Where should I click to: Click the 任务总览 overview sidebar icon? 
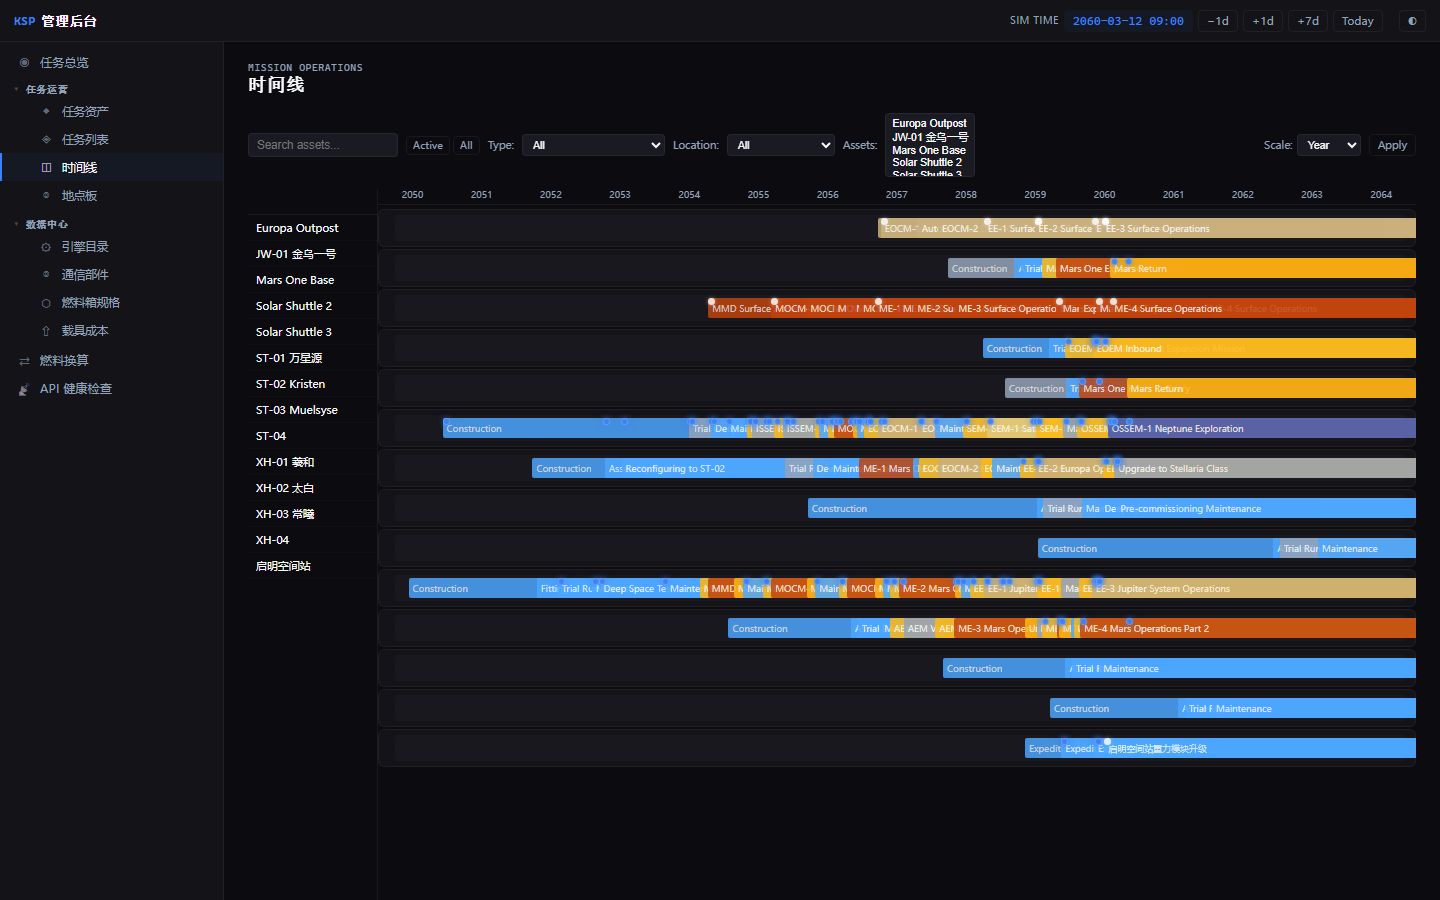24,62
